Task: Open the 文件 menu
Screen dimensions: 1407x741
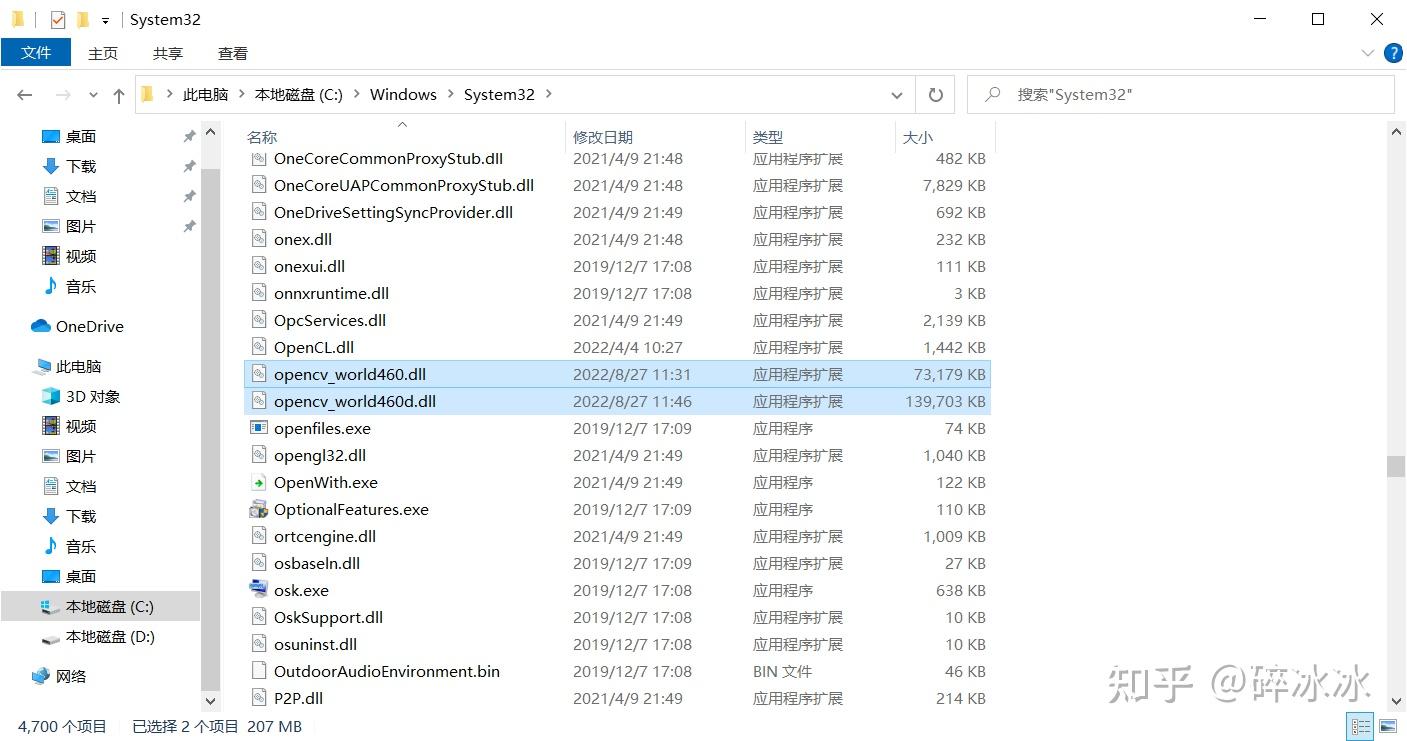Action: [x=36, y=53]
